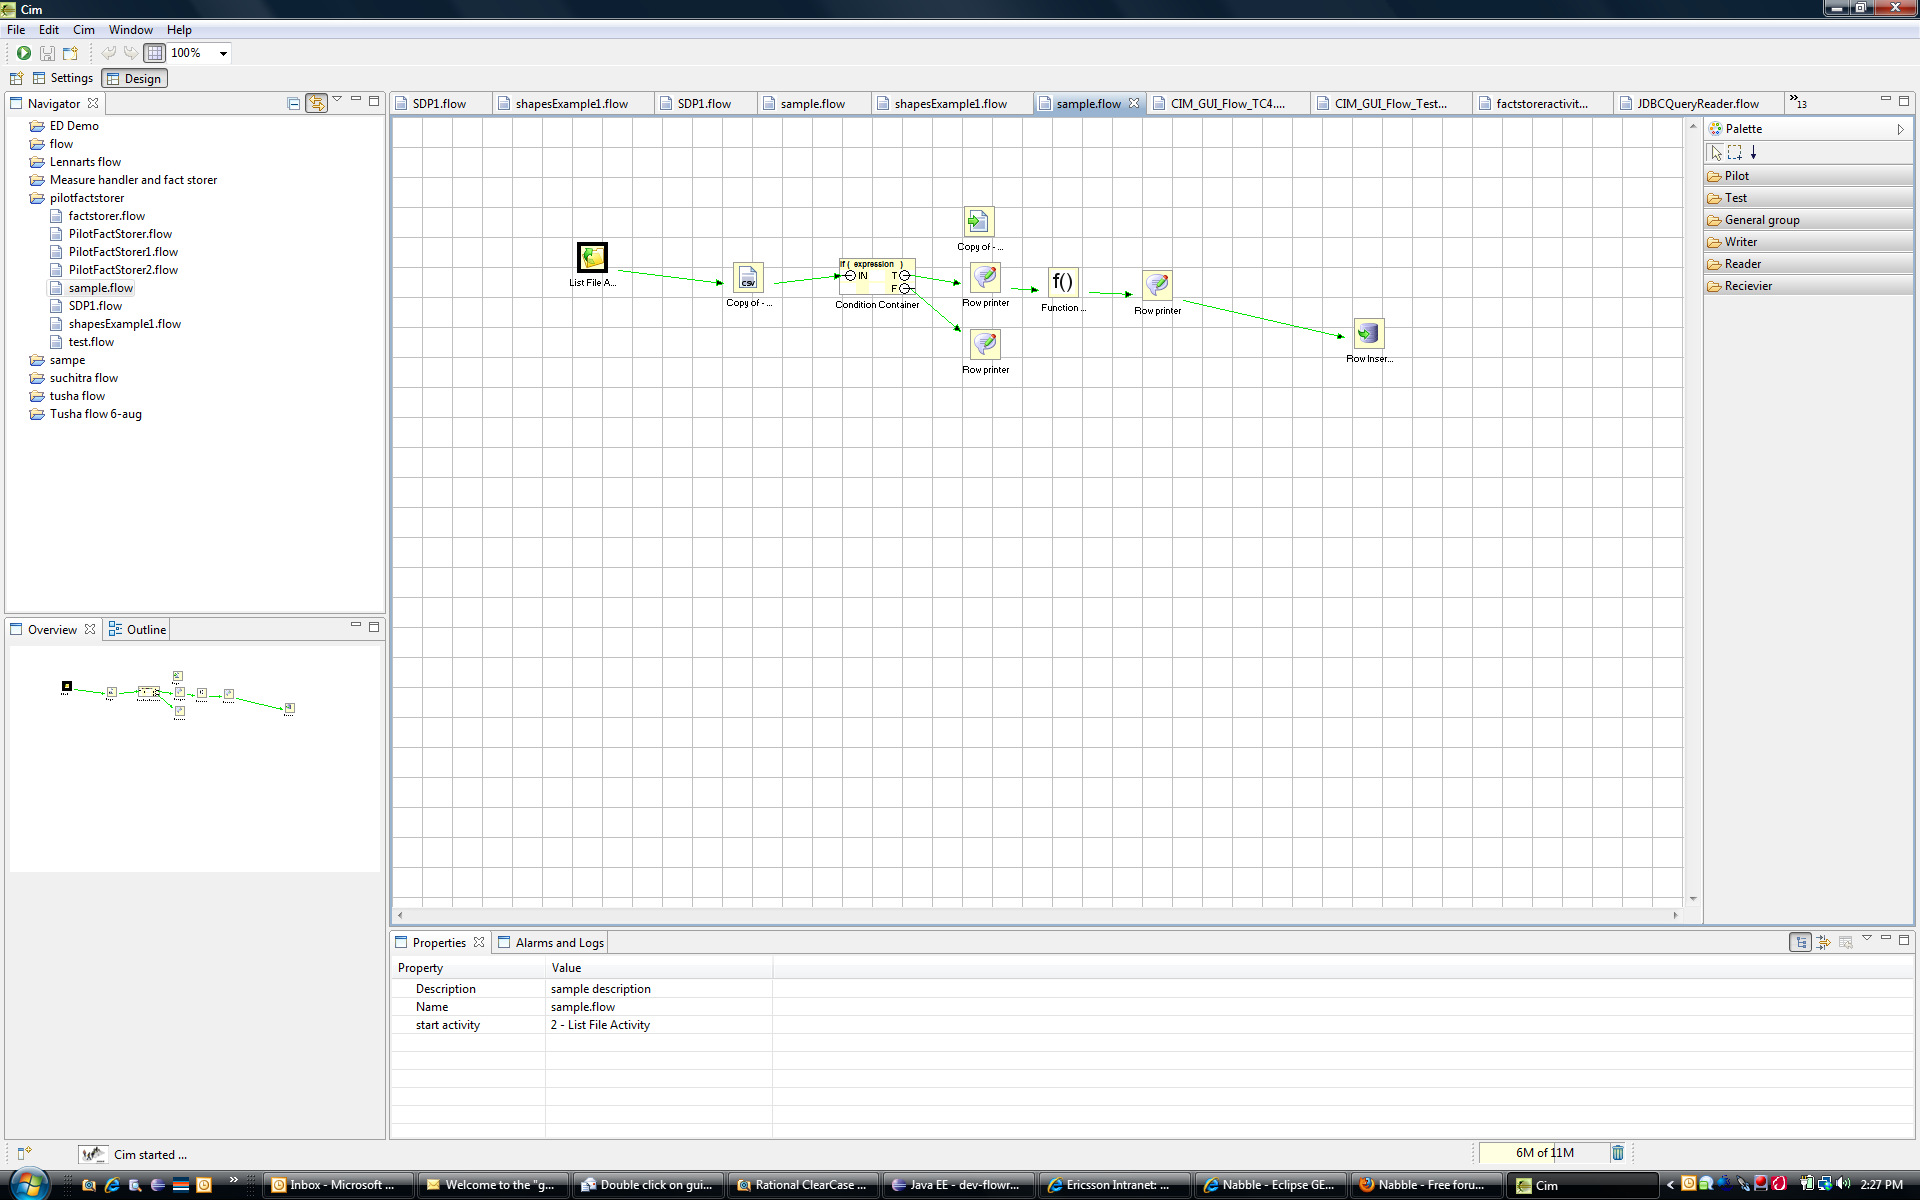The height and width of the screenshot is (1200, 1920).
Task: Click the Save floppy disk icon
Action: tap(47, 53)
